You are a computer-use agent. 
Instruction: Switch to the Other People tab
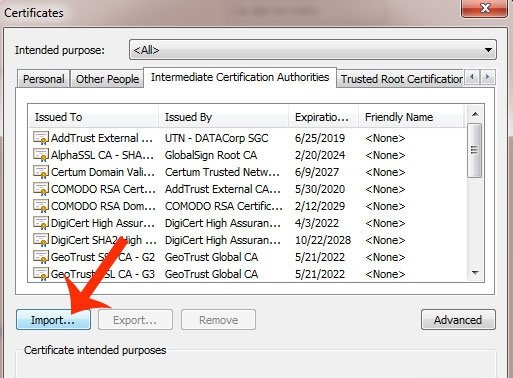[107, 79]
